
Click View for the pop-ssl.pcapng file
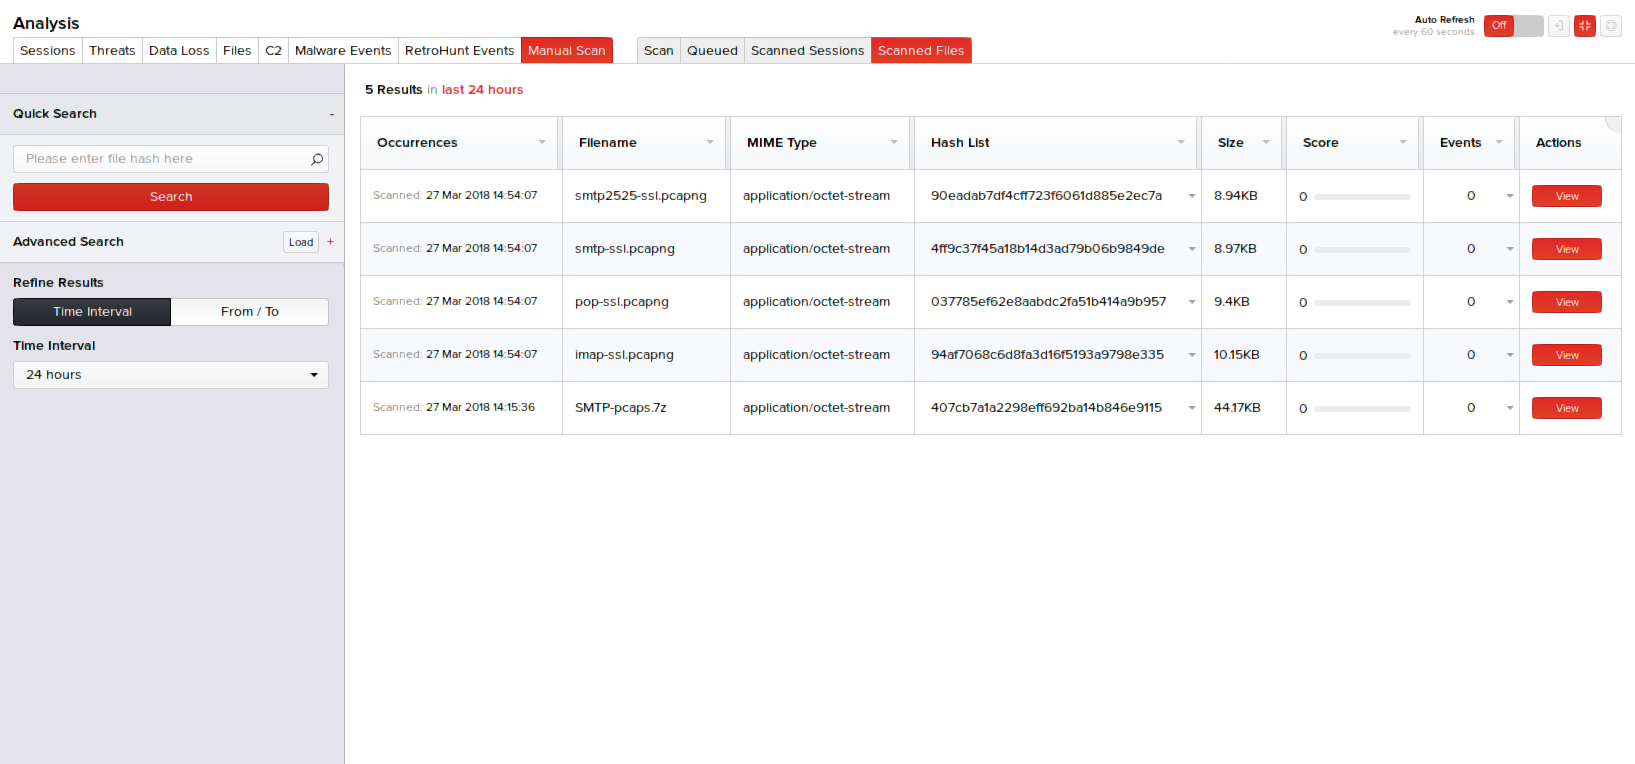pyautogui.click(x=1566, y=302)
